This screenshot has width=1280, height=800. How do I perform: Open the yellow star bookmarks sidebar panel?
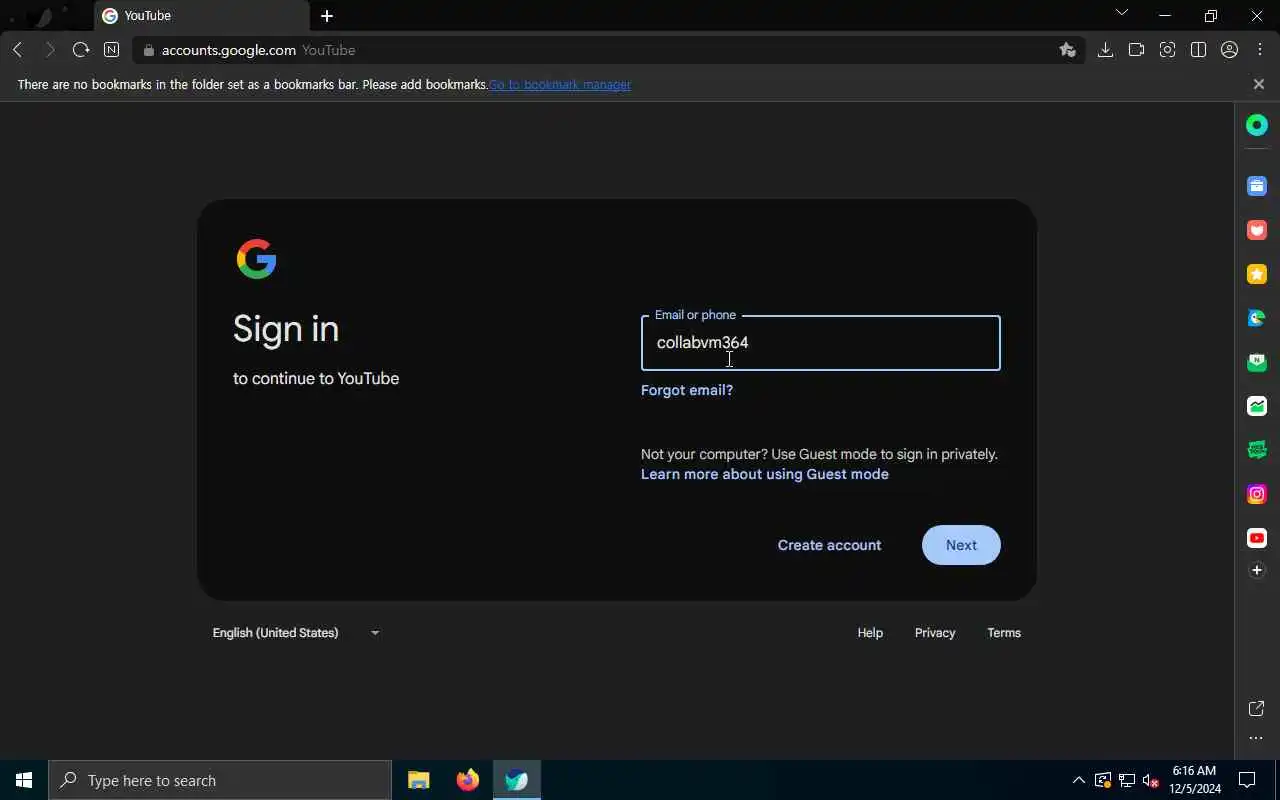[x=1257, y=274]
